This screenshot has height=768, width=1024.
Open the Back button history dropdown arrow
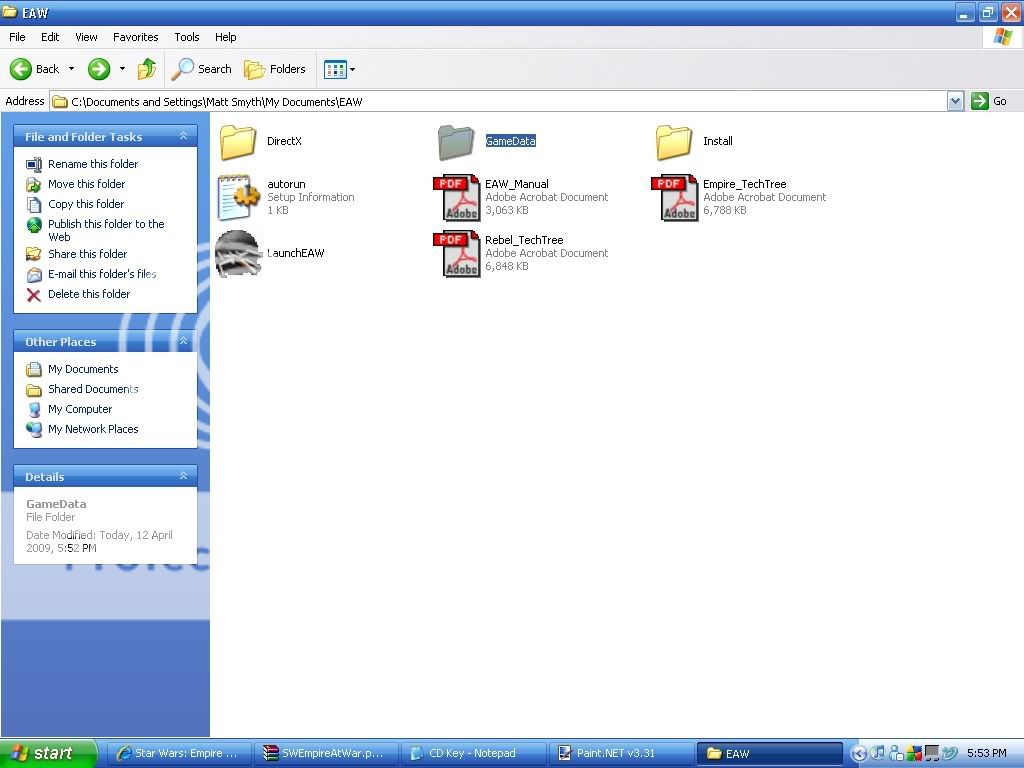click(71, 69)
